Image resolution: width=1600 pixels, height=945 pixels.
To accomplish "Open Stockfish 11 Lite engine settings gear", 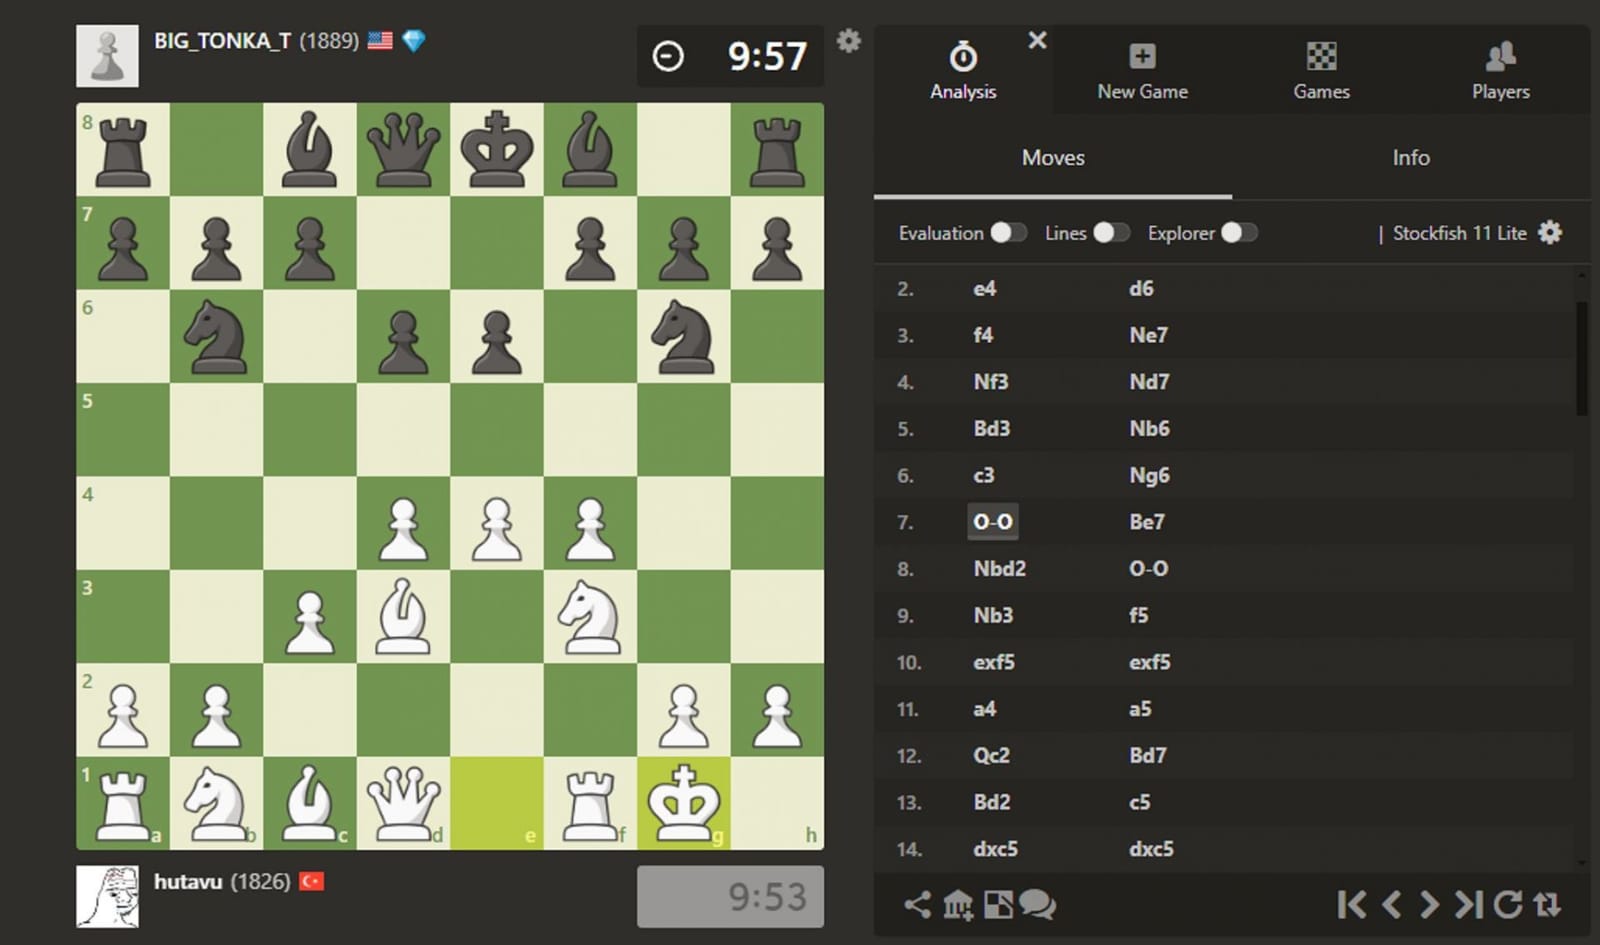I will pyautogui.click(x=1550, y=232).
